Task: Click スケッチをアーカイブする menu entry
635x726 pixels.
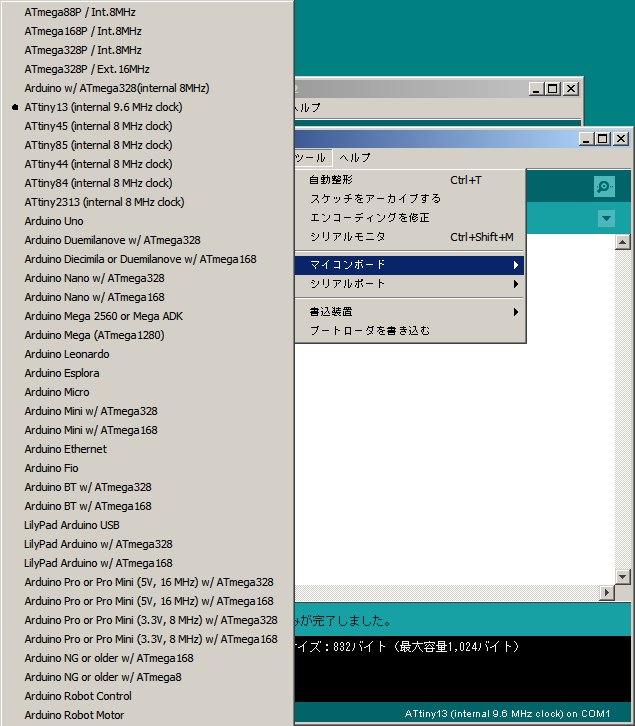Action: (409, 199)
